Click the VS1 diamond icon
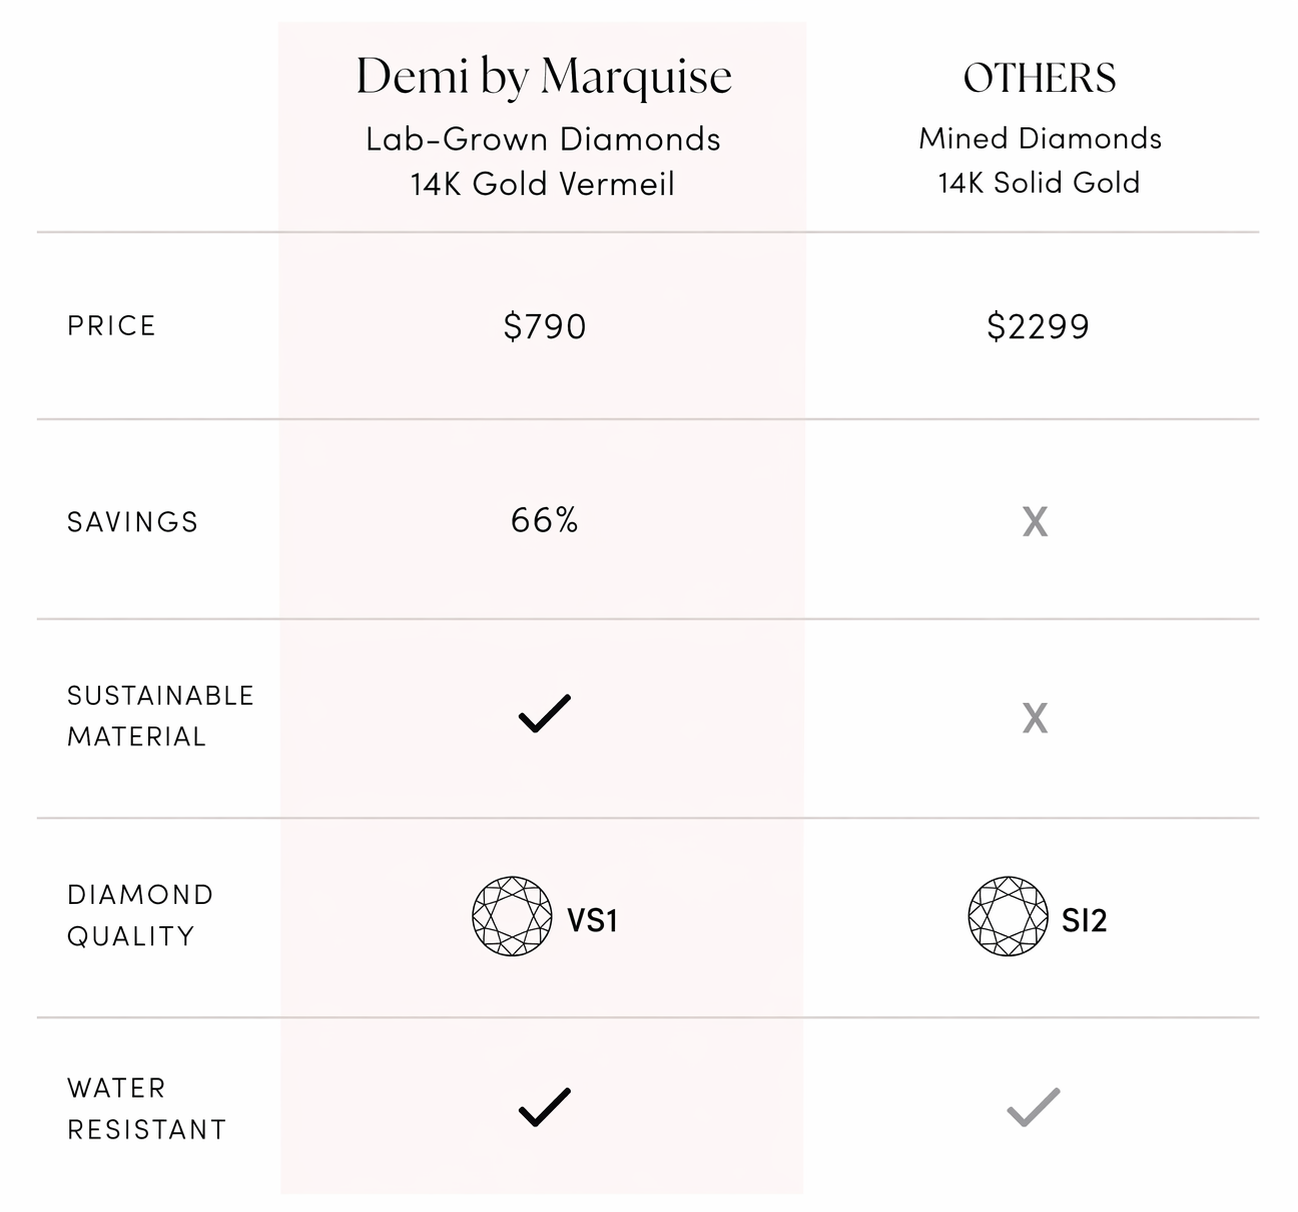The image size is (1298, 1212). tap(511, 917)
